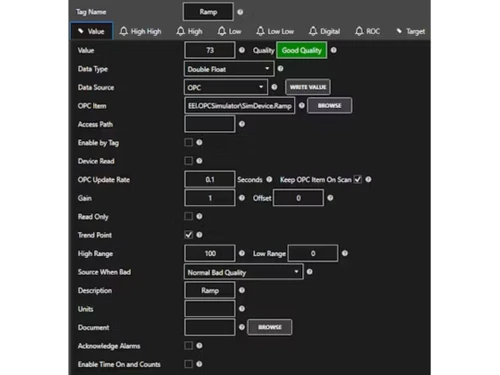This screenshot has height=375, width=500.
Task: Open the Data Source OPC dropdown
Action: click(x=226, y=87)
